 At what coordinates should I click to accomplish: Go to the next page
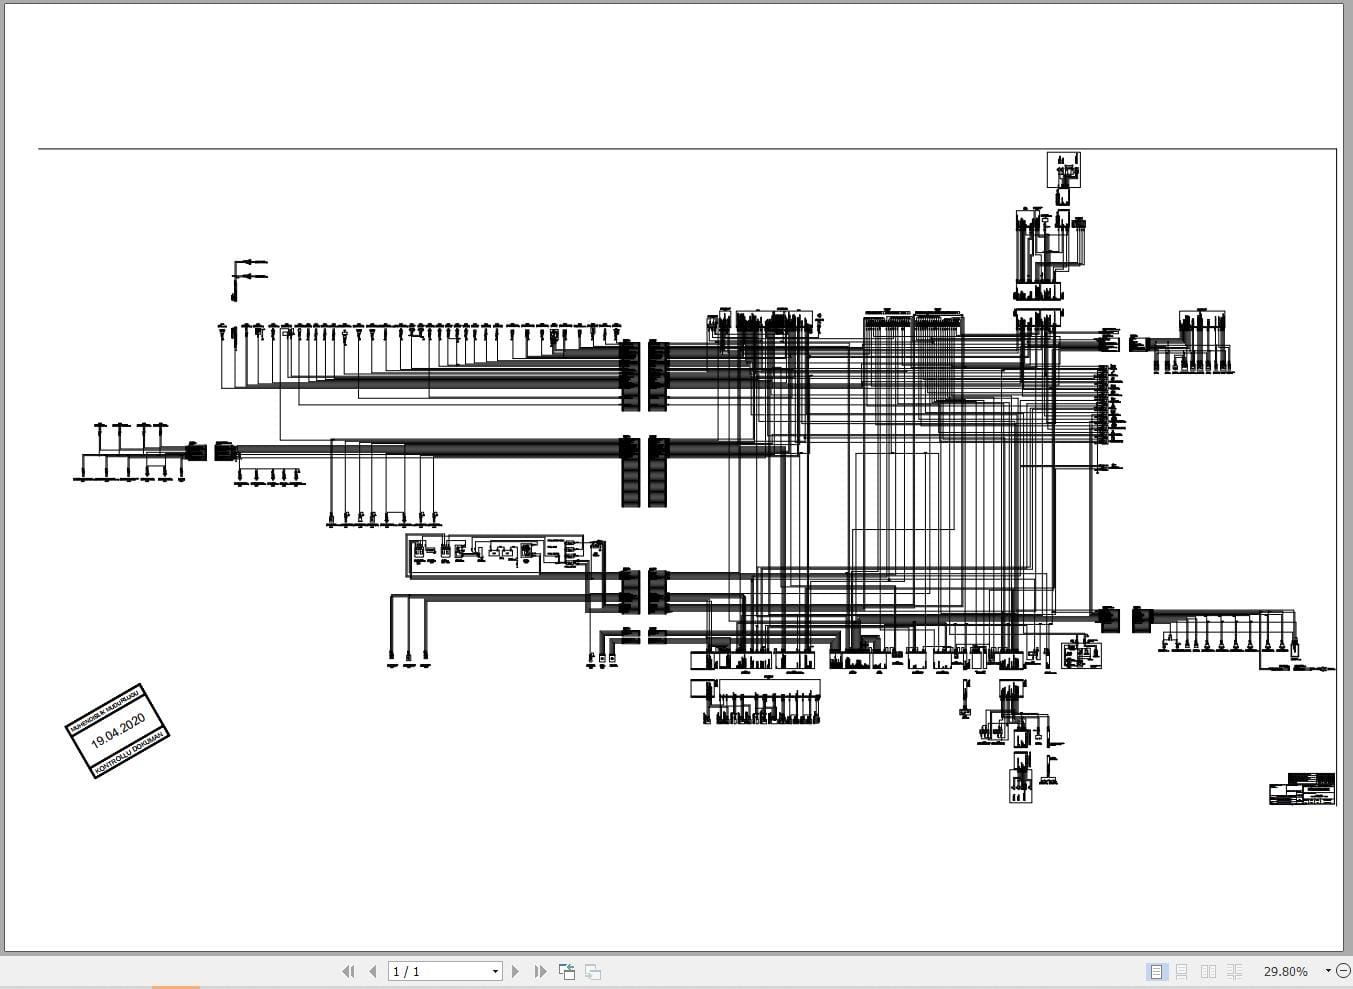pos(515,971)
